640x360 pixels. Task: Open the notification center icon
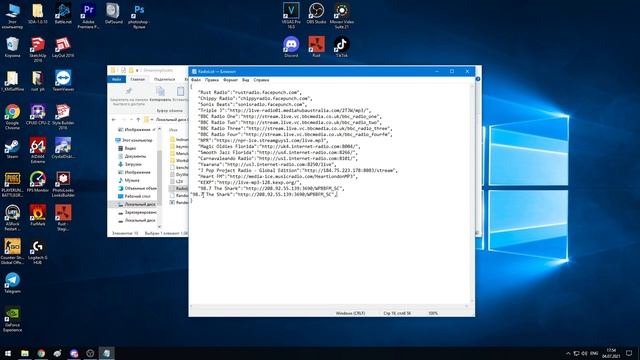click(629, 353)
